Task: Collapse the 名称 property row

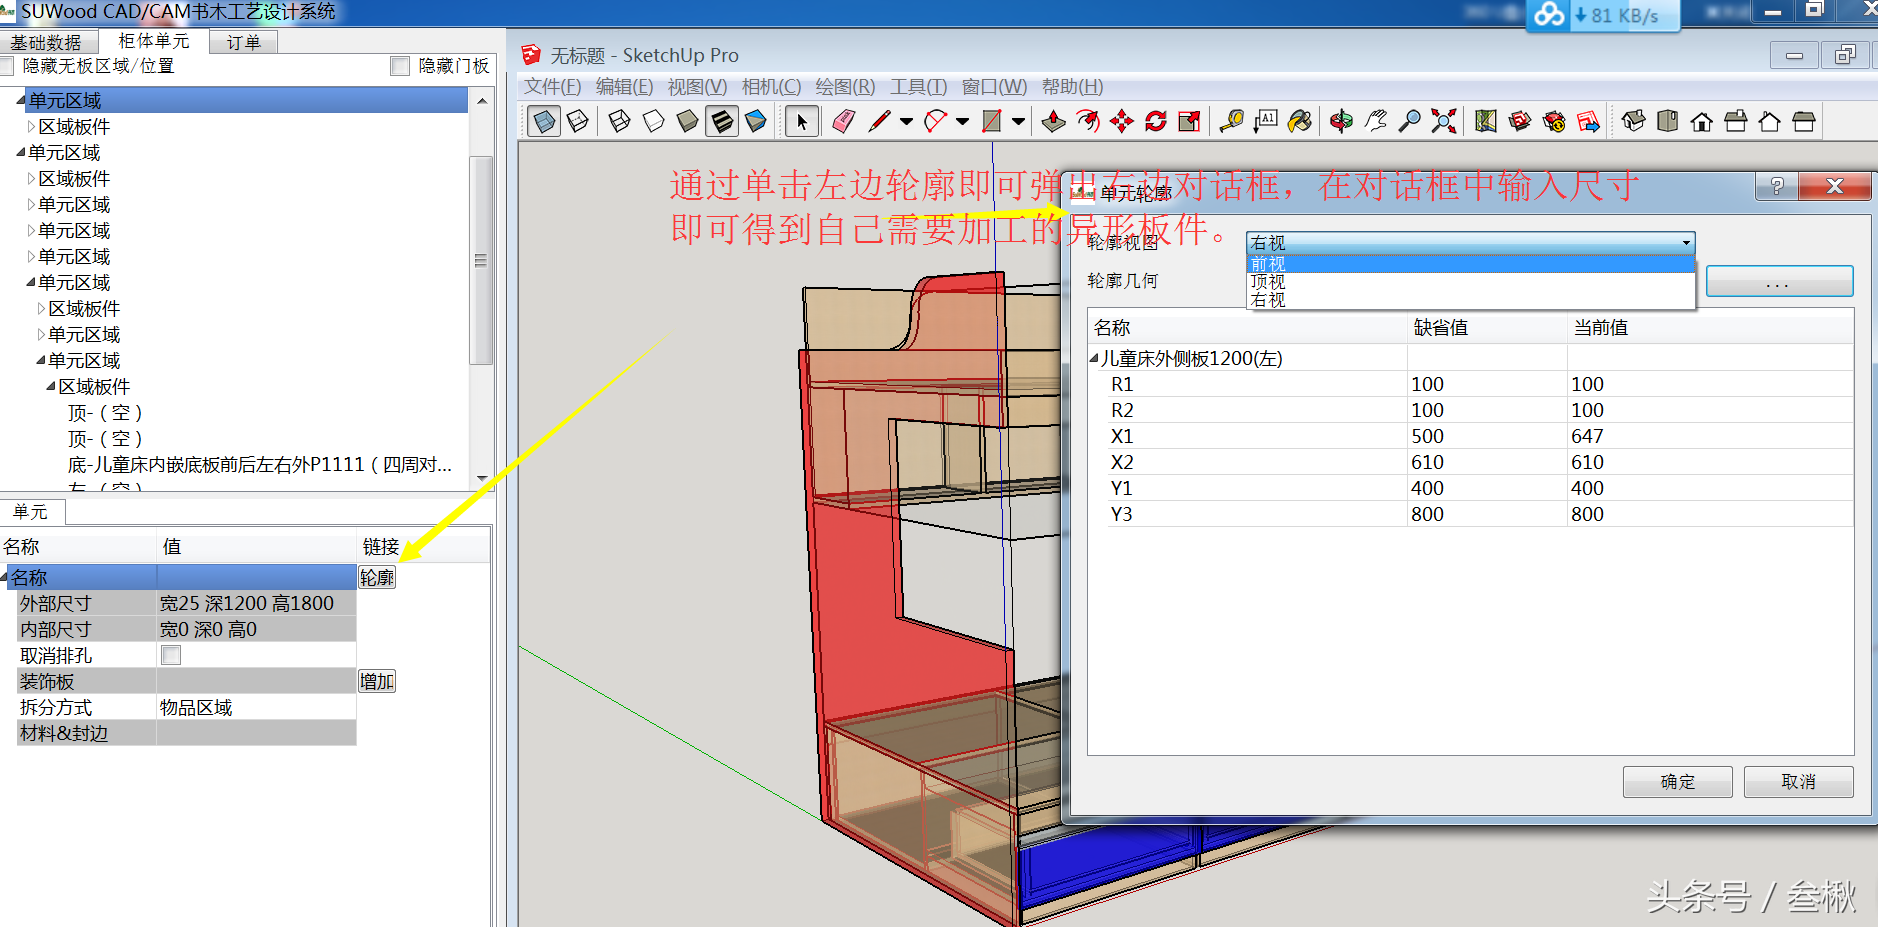Action: click(4, 577)
